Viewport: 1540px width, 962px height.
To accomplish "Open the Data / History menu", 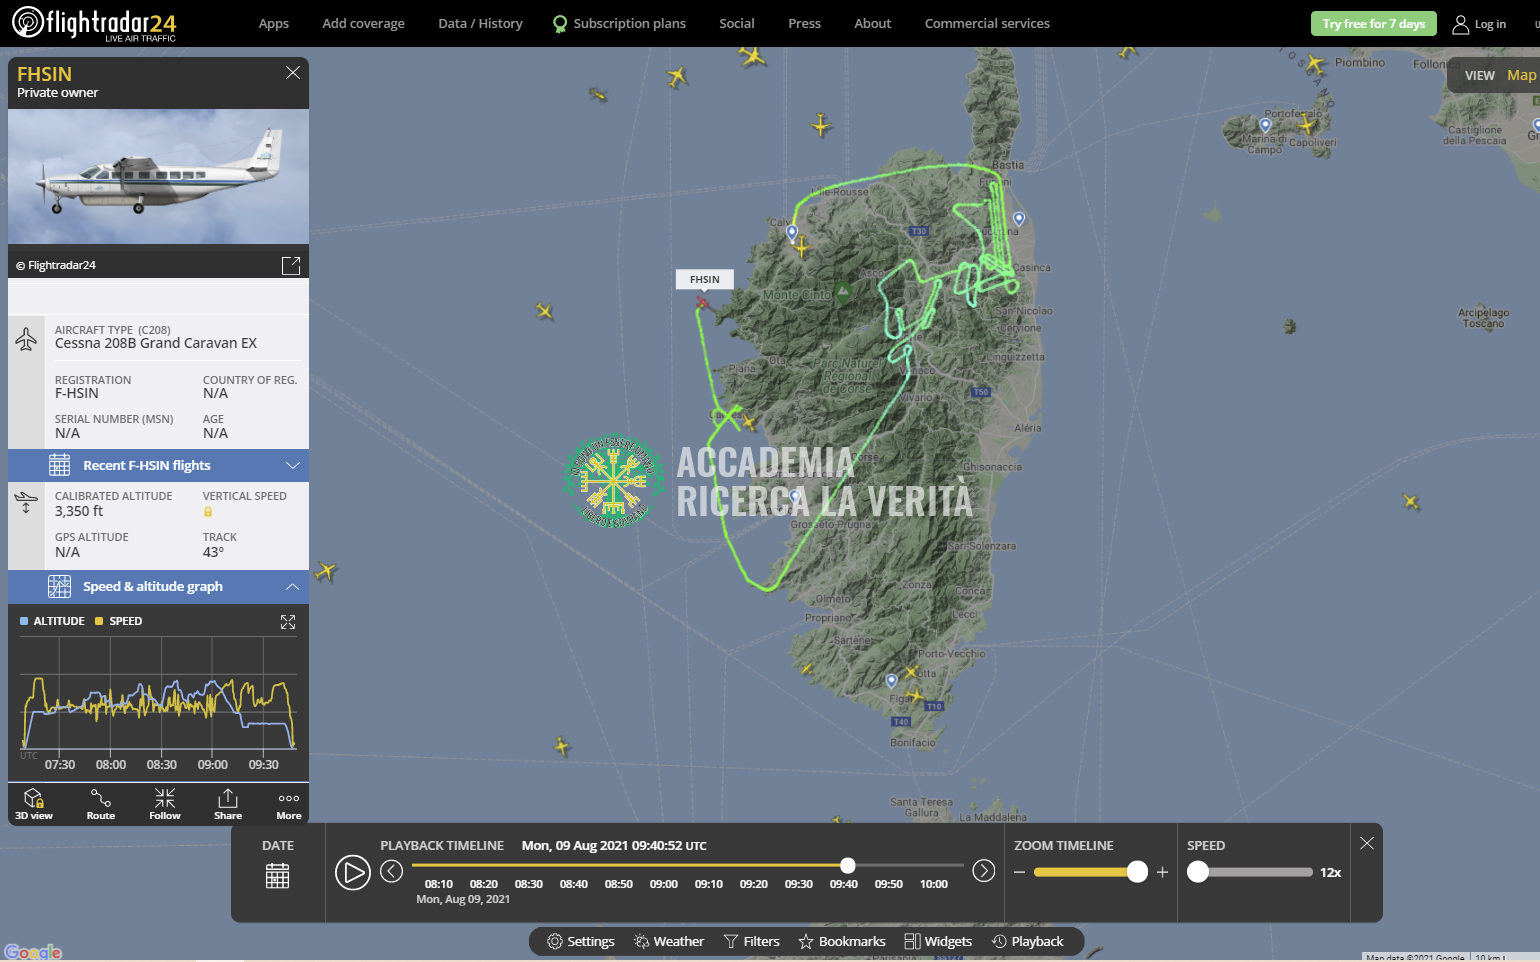I will (x=480, y=23).
